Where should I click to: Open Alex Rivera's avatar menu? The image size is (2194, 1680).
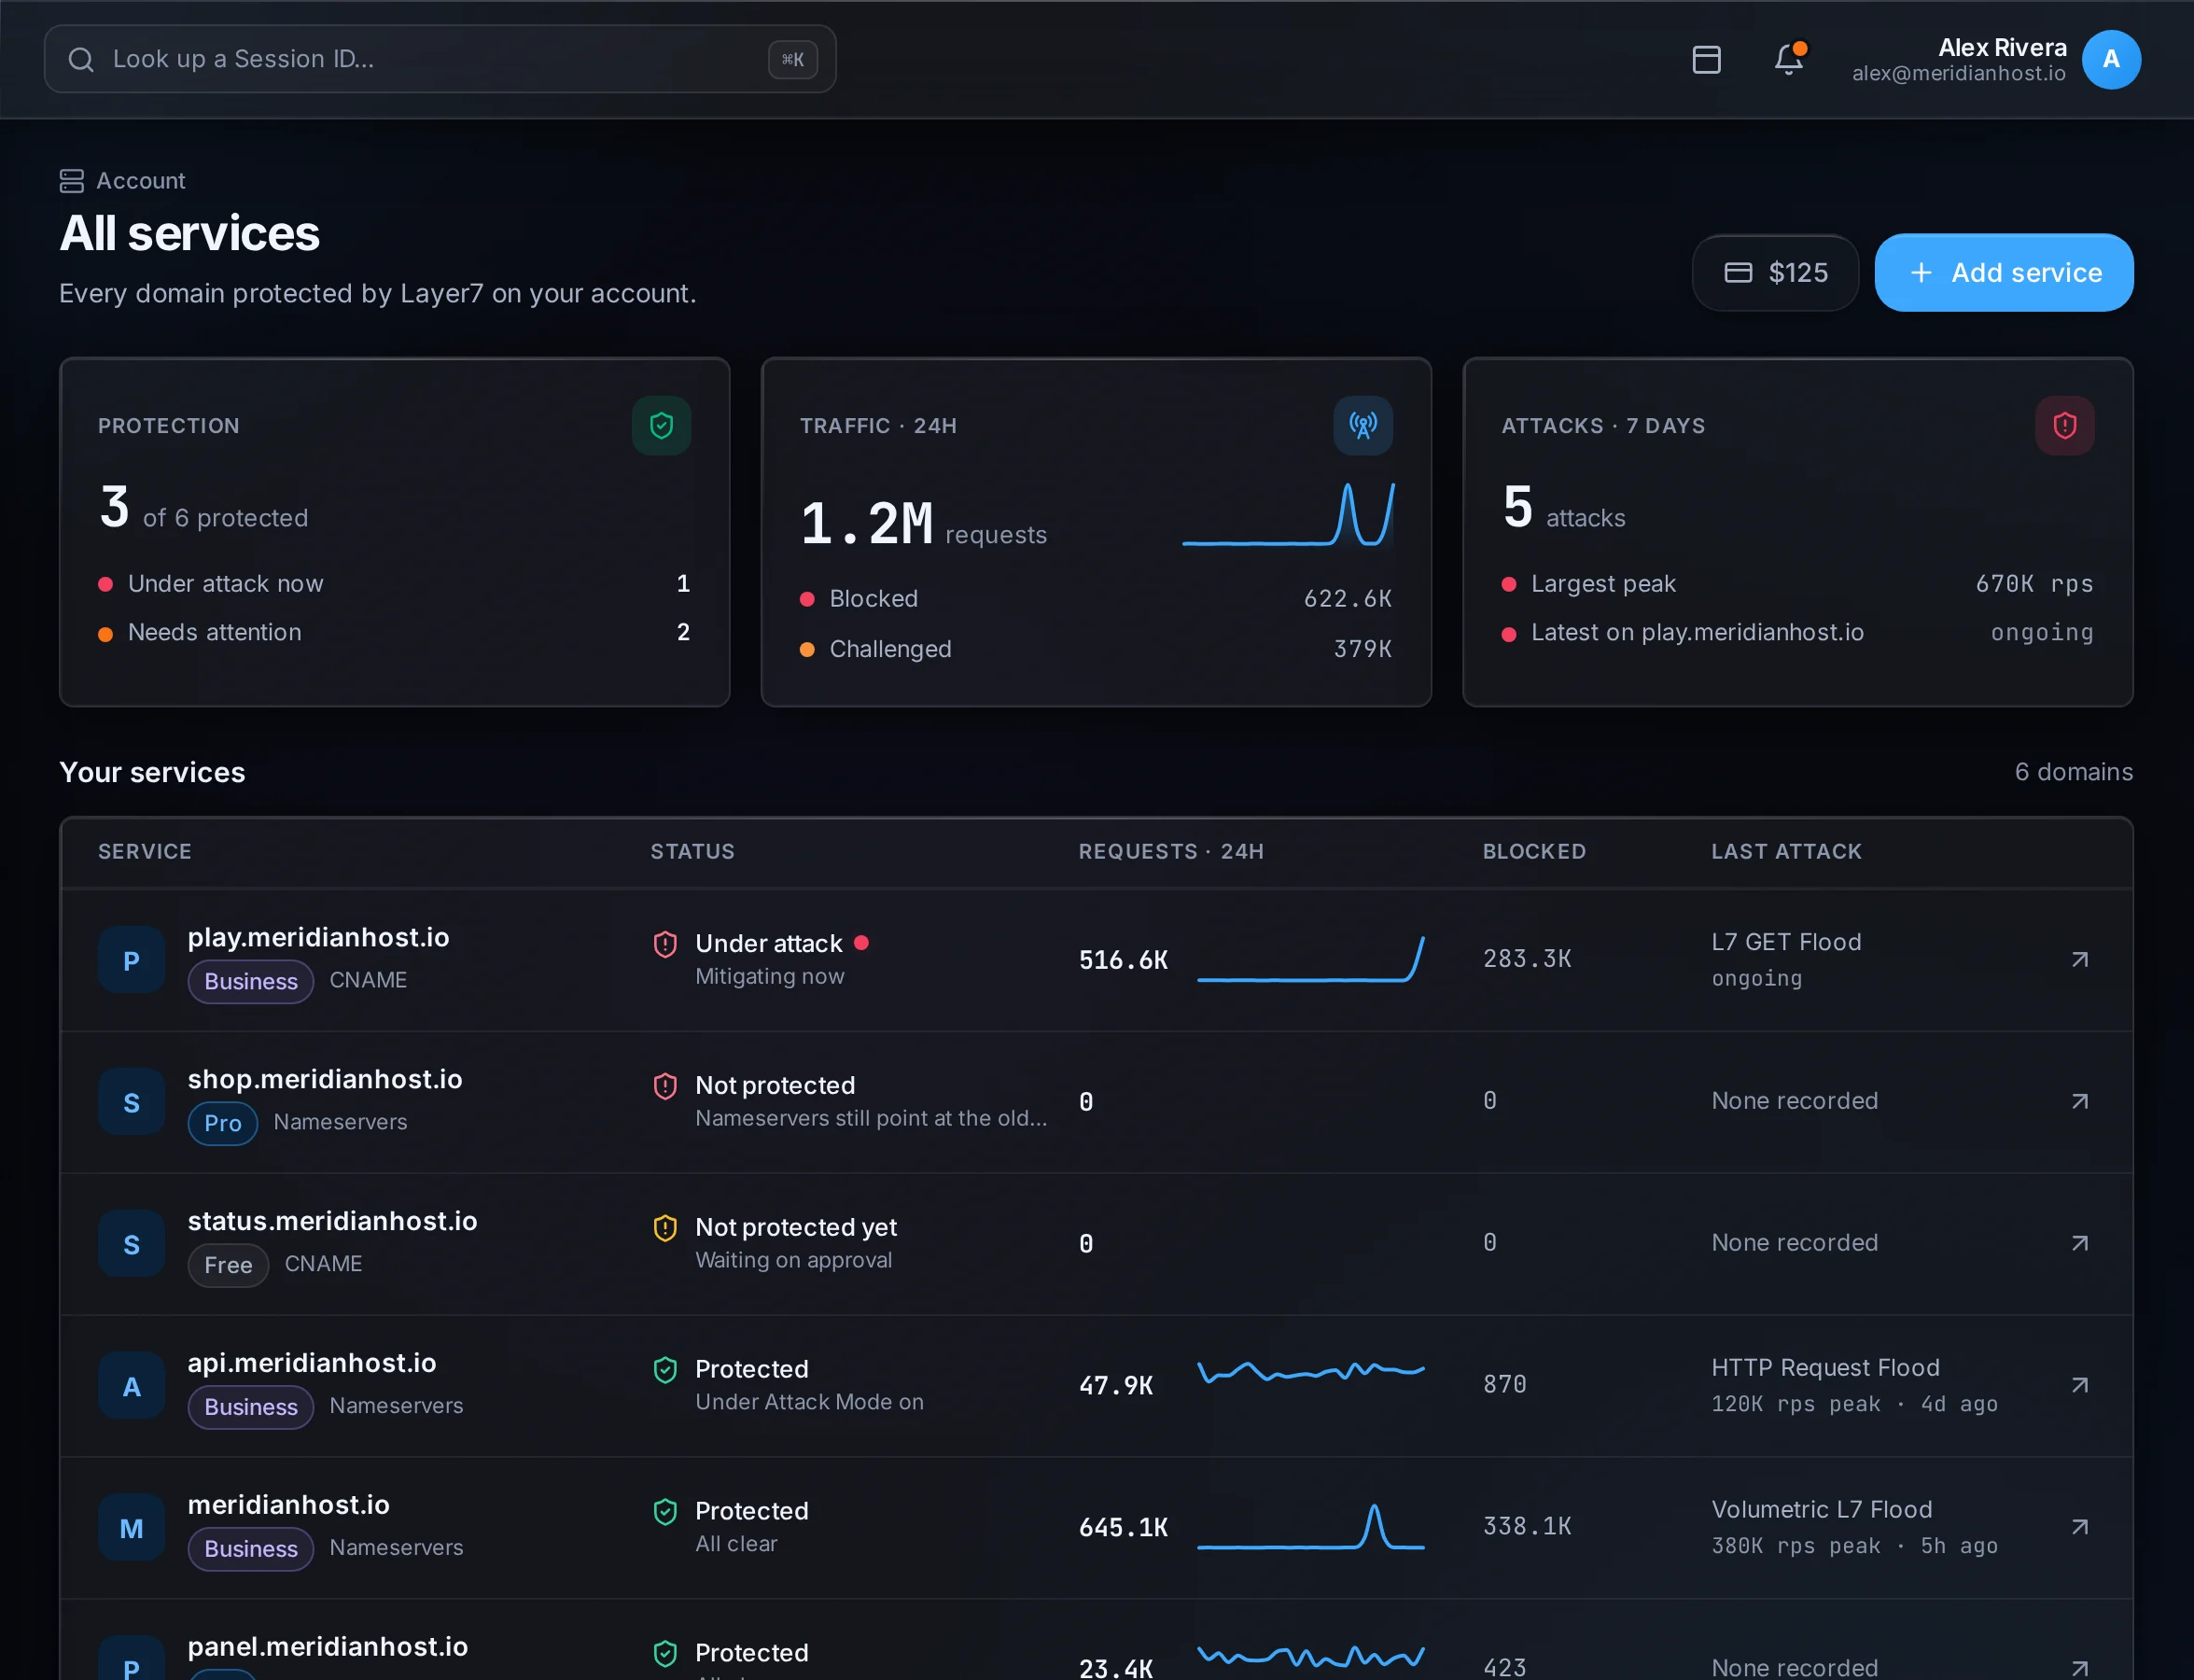coord(2111,60)
